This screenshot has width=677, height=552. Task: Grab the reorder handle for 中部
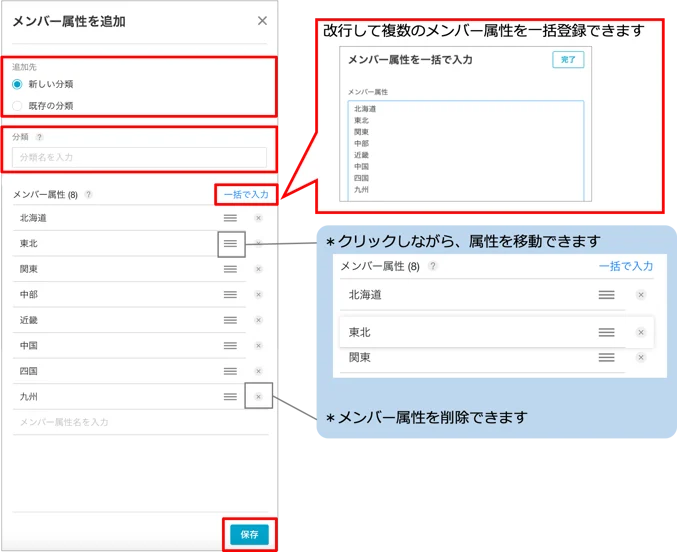(230, 295)
